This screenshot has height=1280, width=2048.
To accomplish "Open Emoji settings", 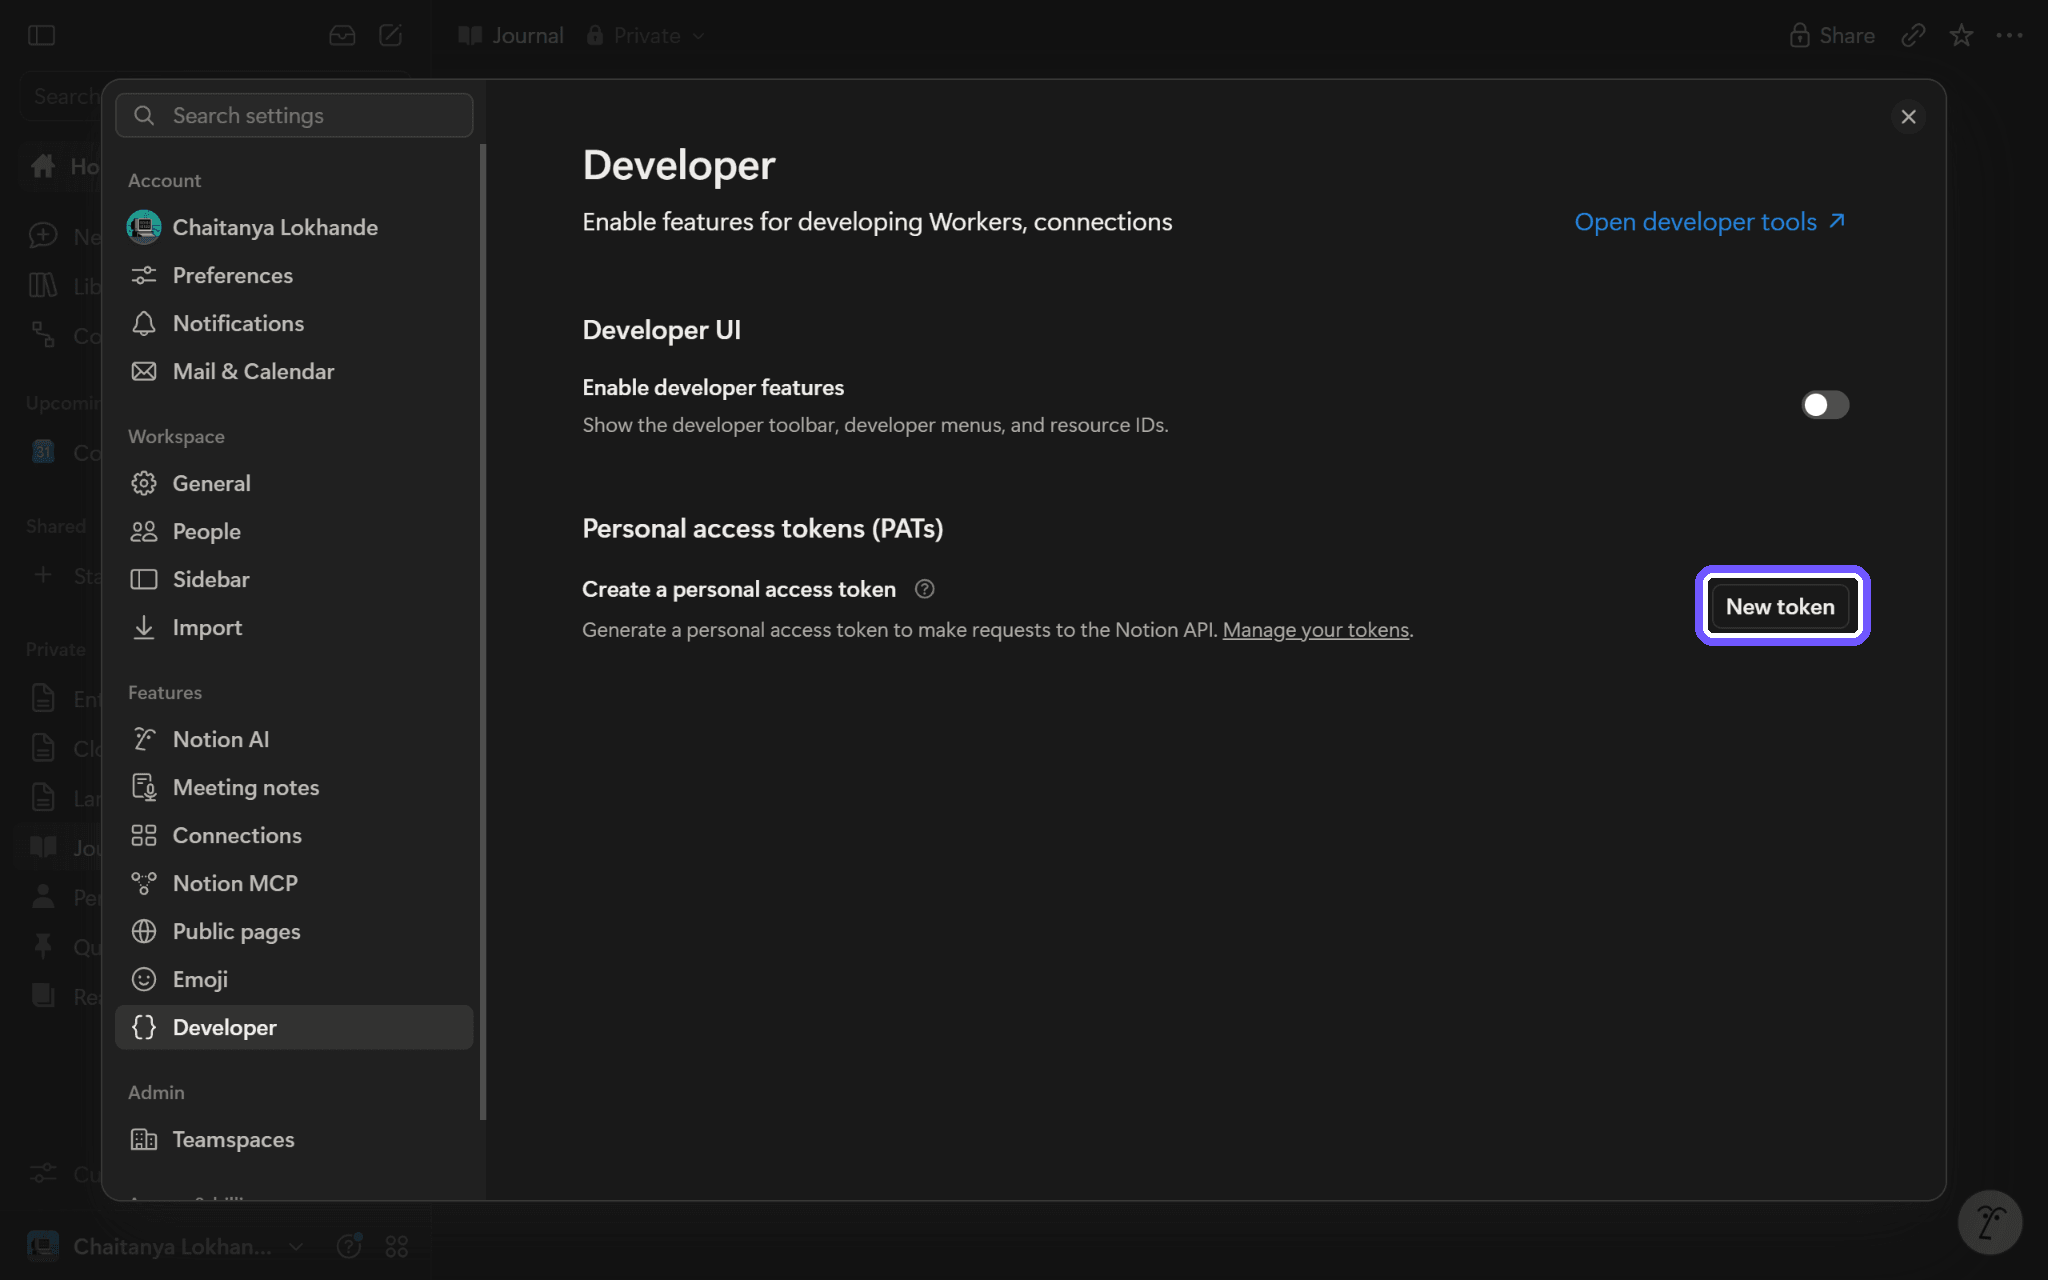I will point(294,979).
